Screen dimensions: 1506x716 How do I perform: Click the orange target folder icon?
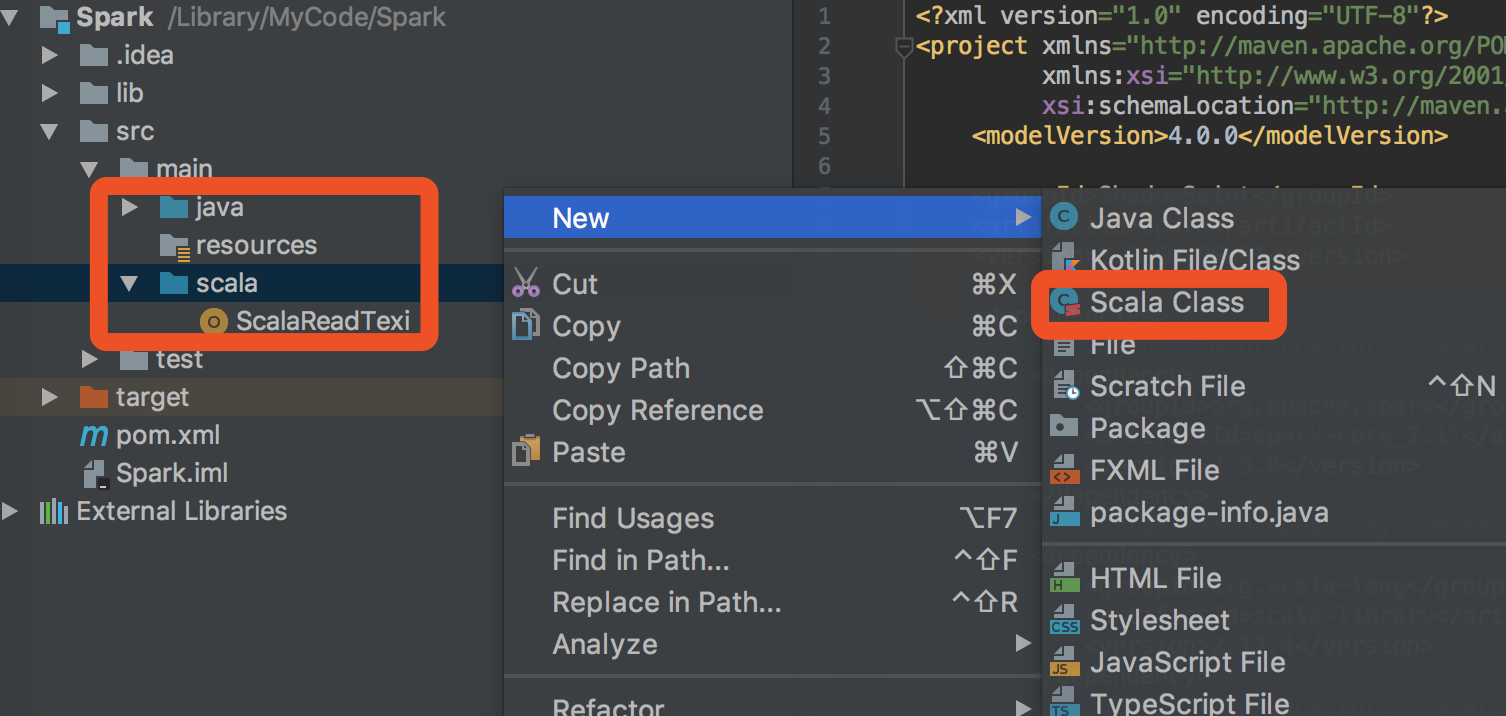93,397
